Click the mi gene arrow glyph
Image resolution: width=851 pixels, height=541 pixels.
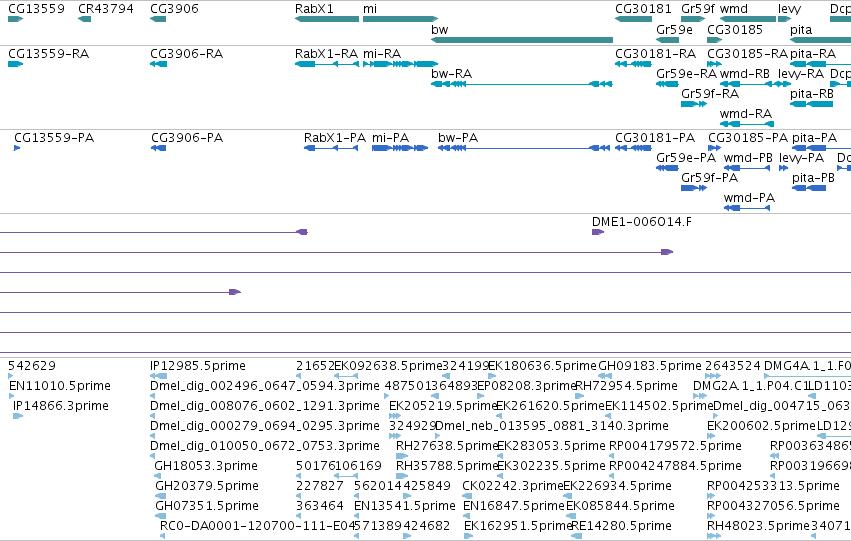400,19
